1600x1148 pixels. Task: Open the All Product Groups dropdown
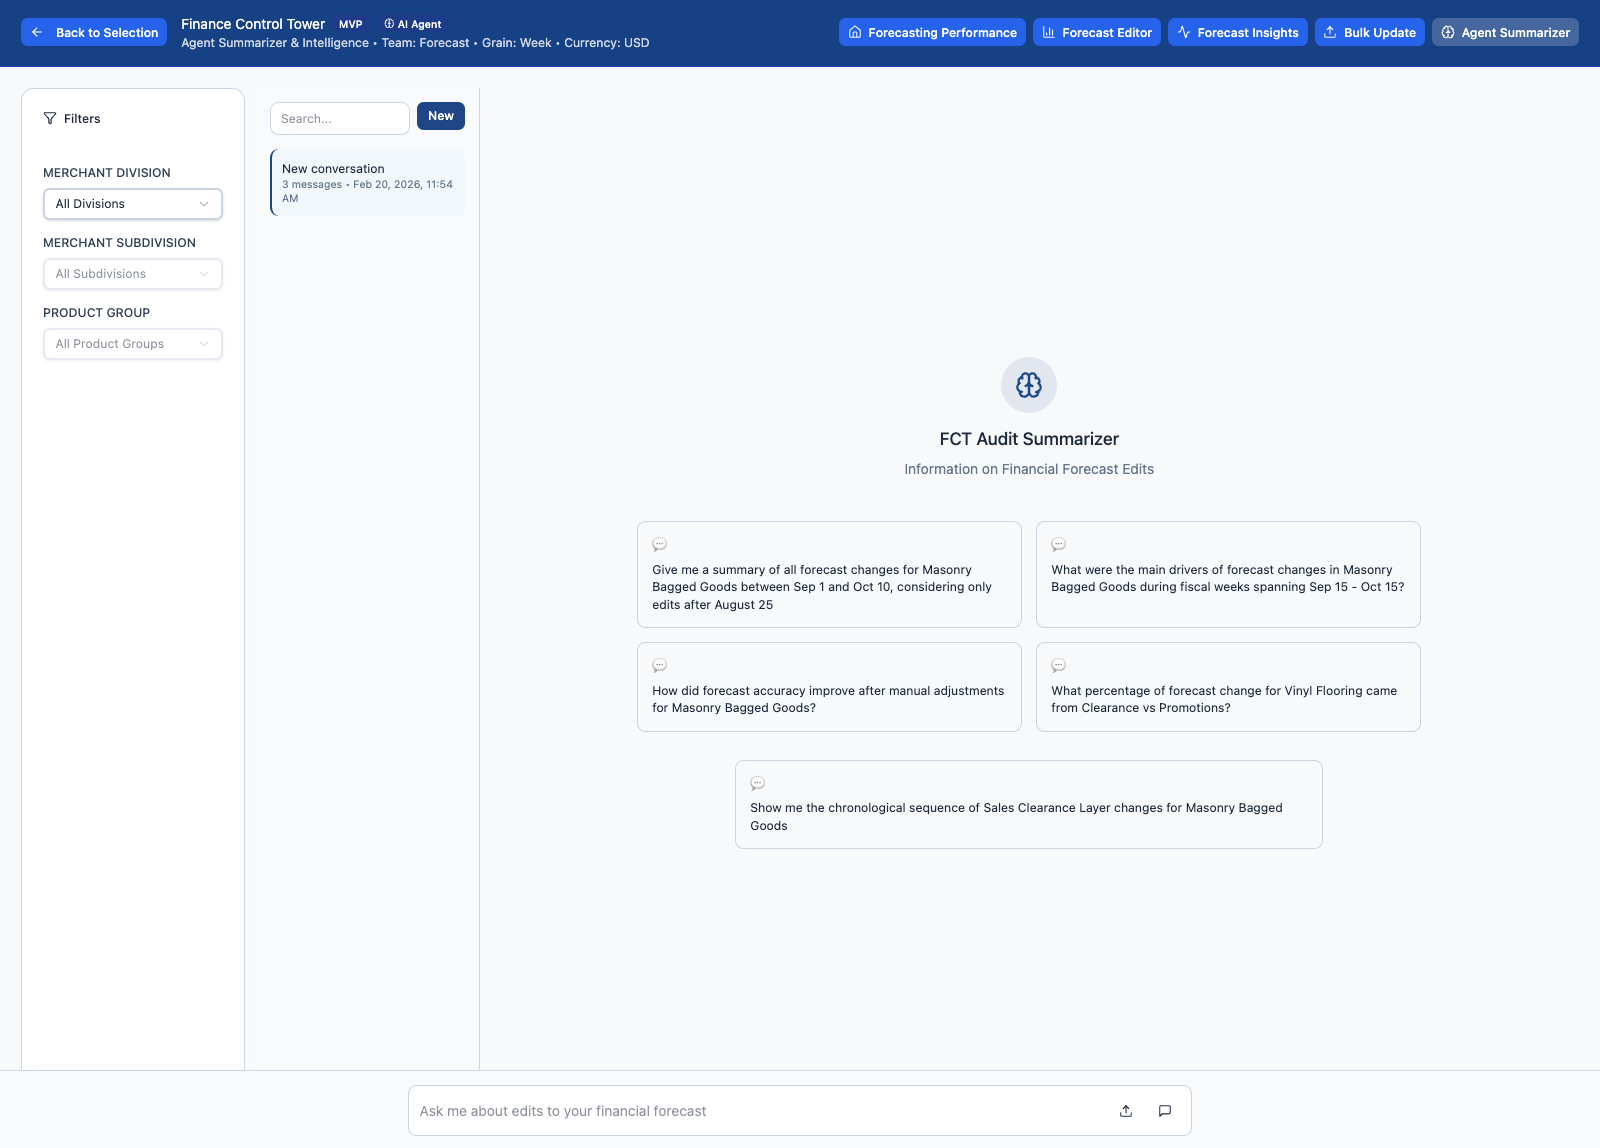133,343
